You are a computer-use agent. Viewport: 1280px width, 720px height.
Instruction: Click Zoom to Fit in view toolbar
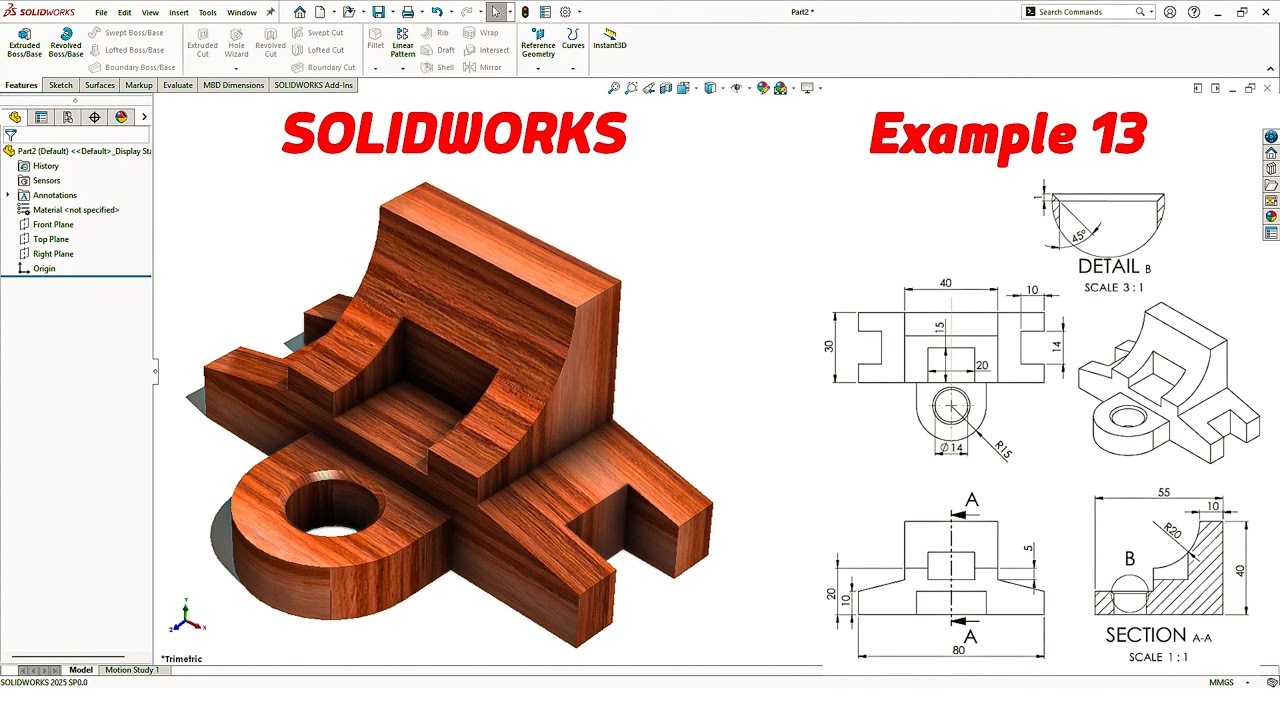pyautogui.click(x=614, y=88)
